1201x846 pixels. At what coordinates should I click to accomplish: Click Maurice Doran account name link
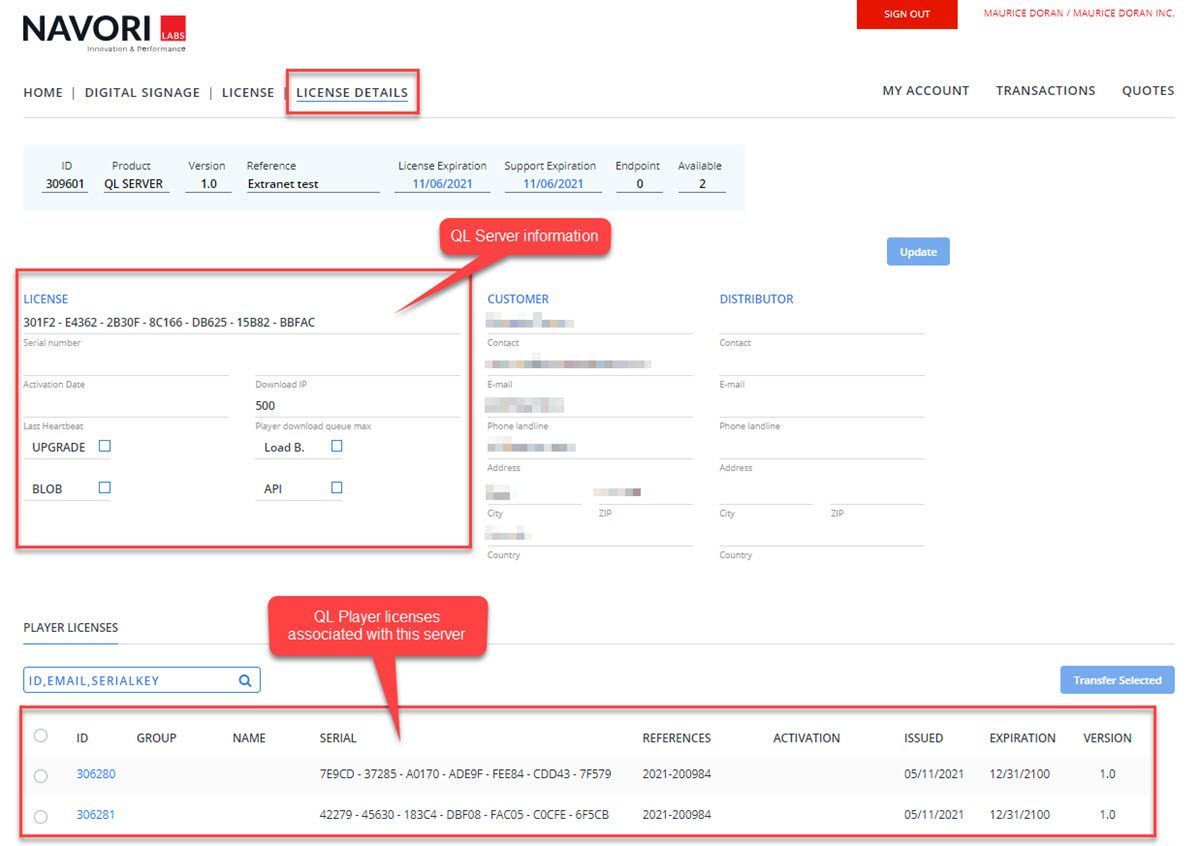(1079, 14)
